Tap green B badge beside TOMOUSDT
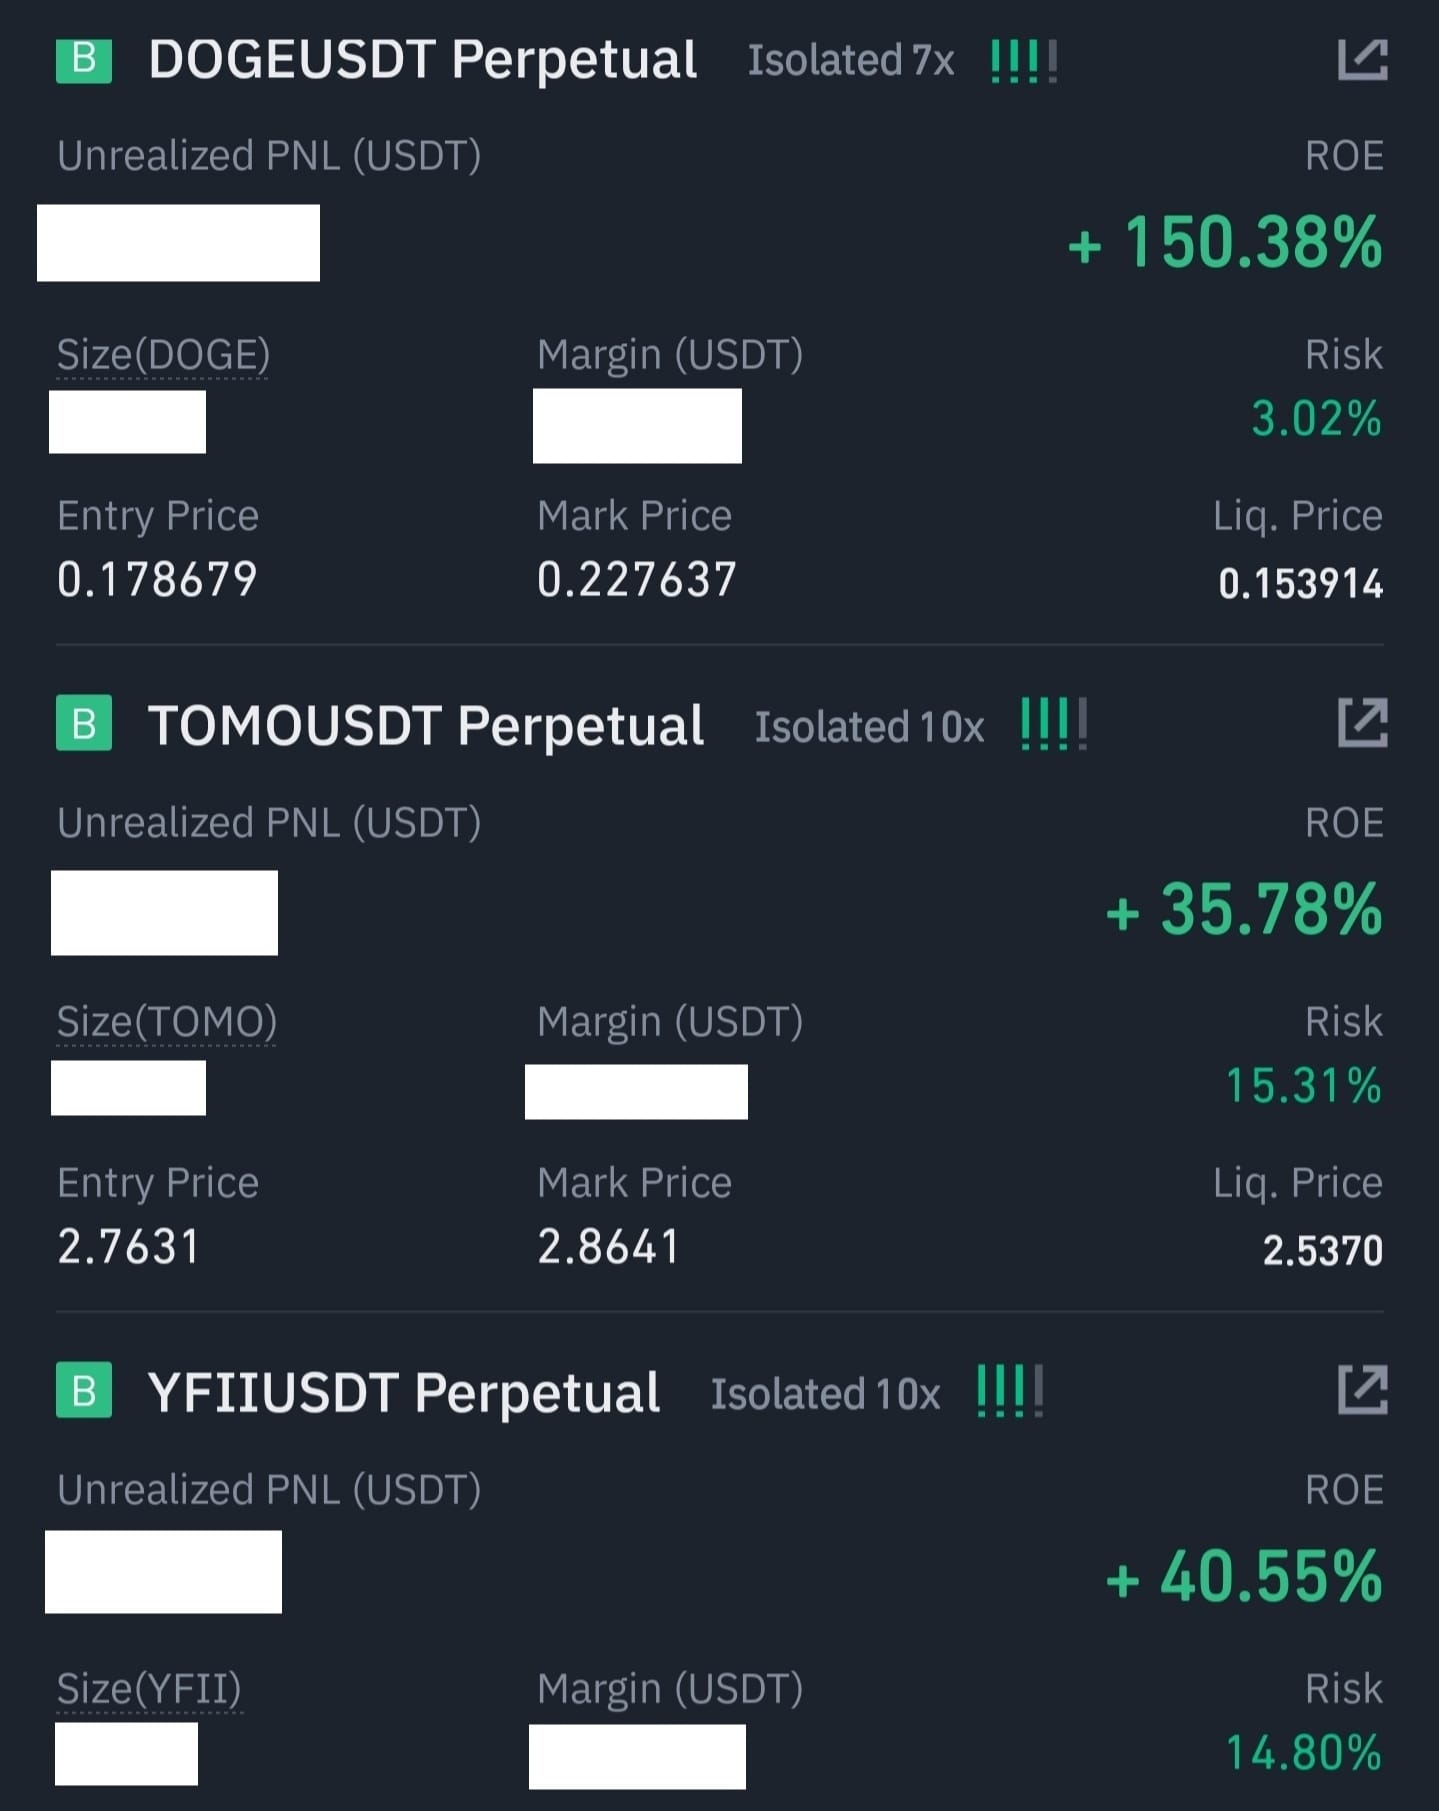The image size is (1439, 1811). (x=84, y=723)
